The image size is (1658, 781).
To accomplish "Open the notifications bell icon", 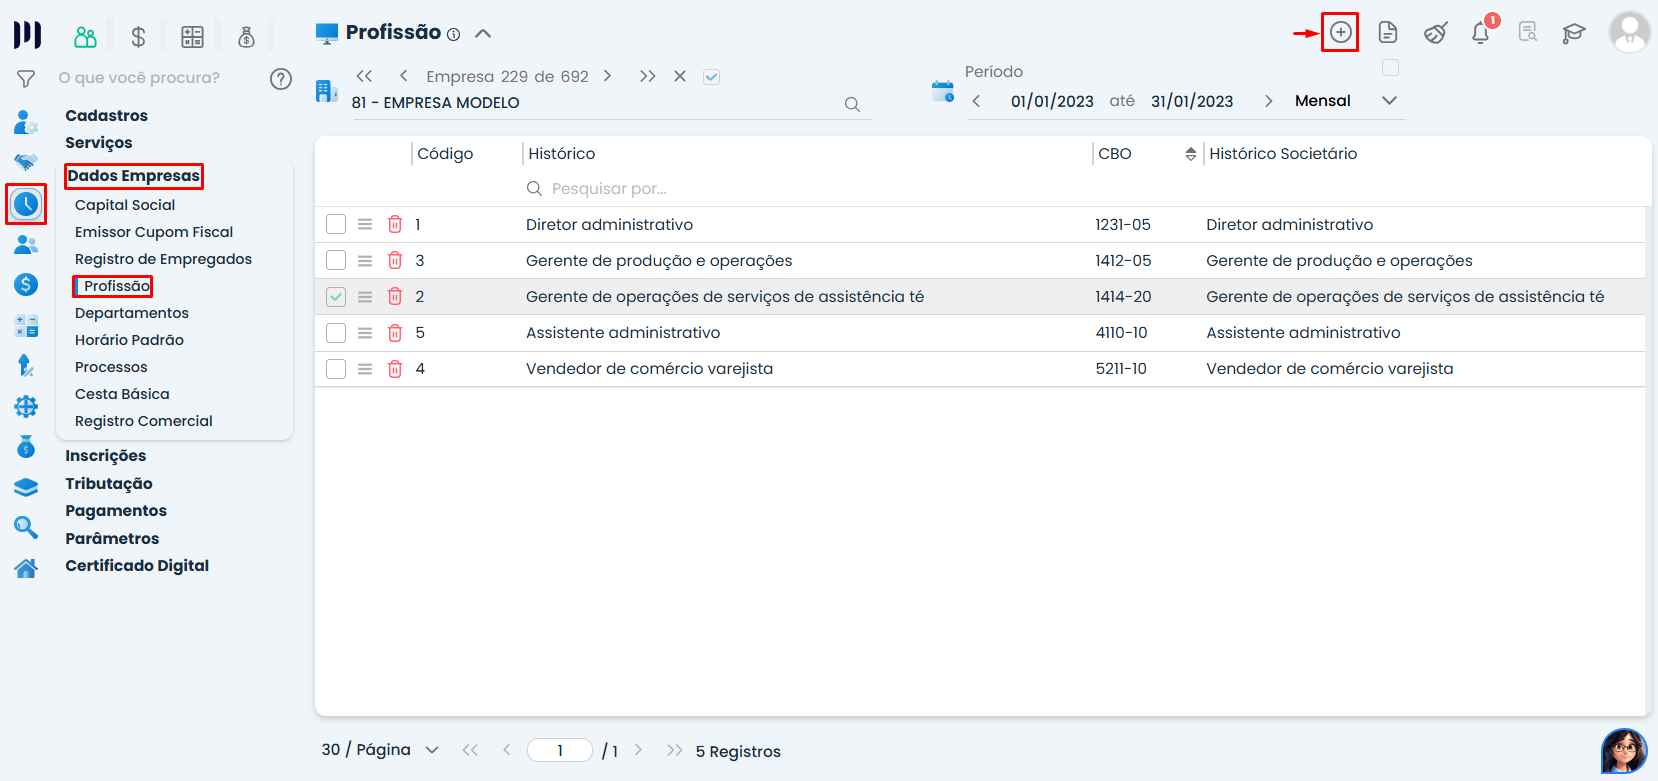I will click(1480, 33).
